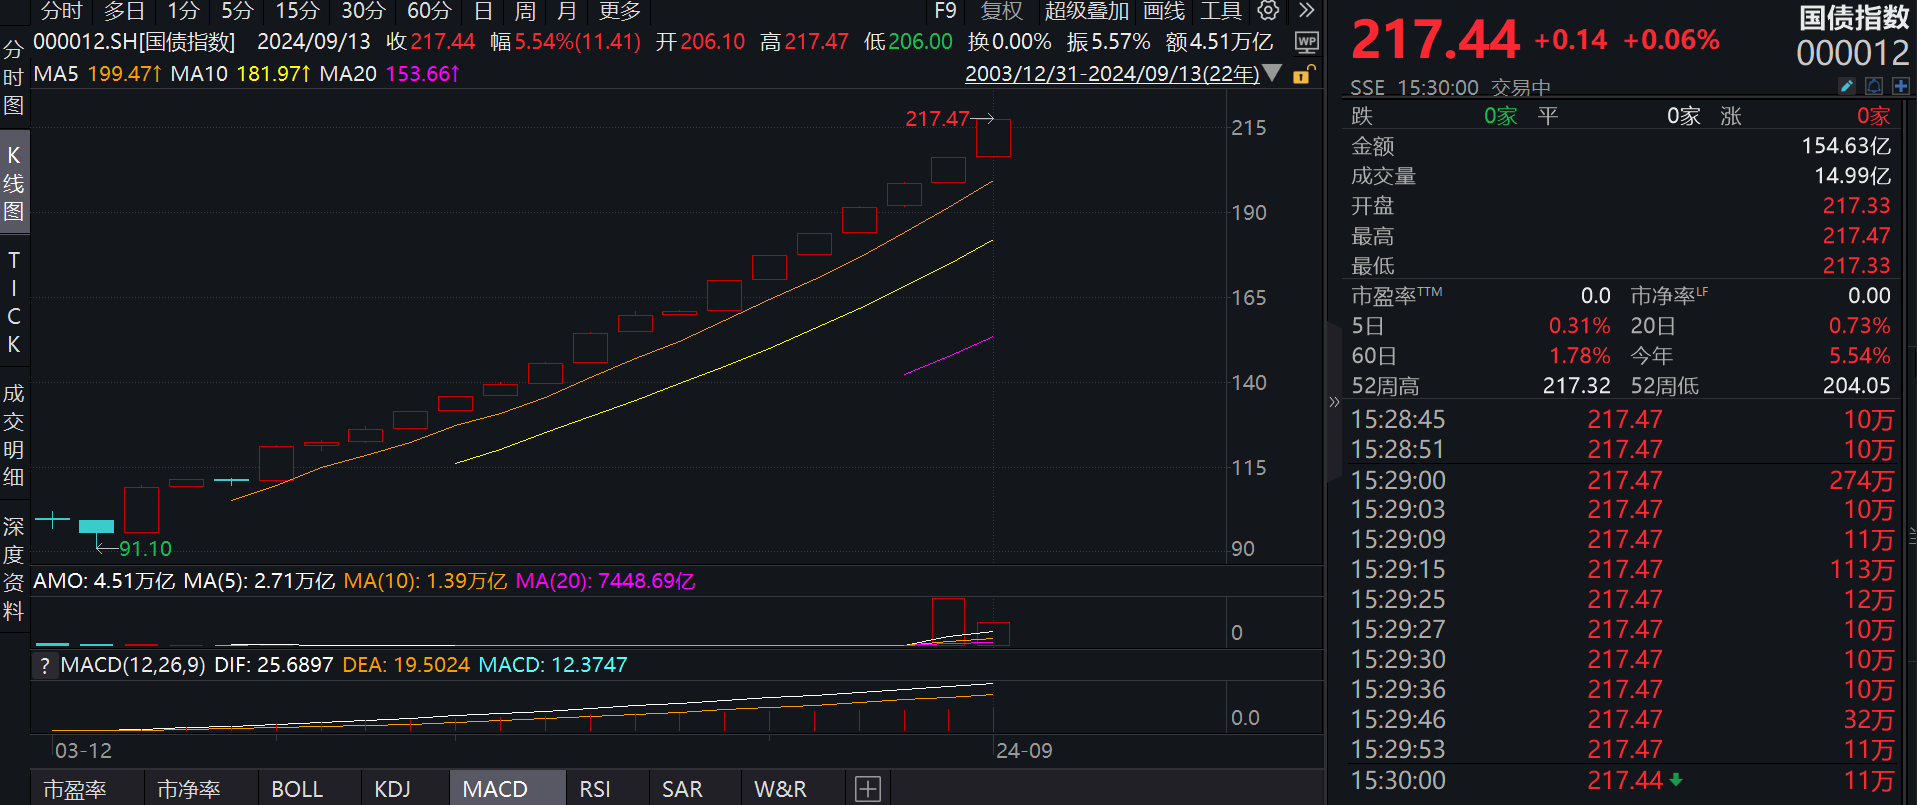The height and width of the screenshot is (805, 1917).
Task: Open the 成交明细 side tab
Action: point(14,435)
